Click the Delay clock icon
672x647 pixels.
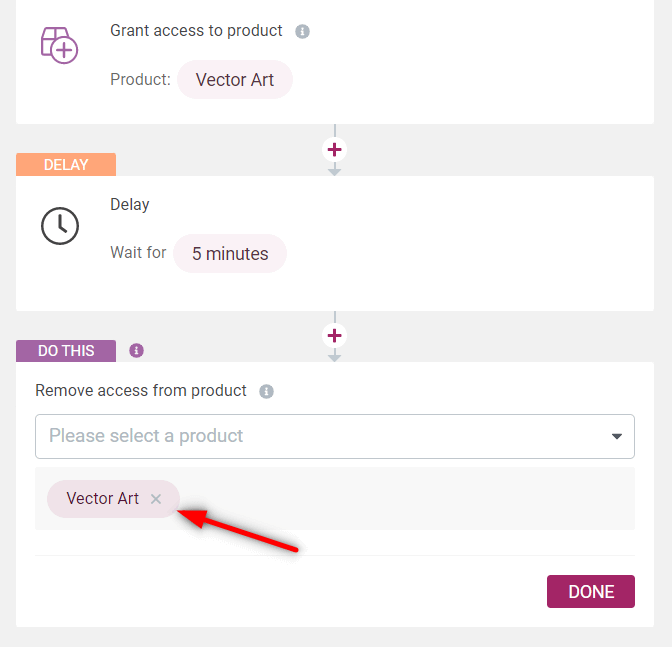[x=60, y=226]
